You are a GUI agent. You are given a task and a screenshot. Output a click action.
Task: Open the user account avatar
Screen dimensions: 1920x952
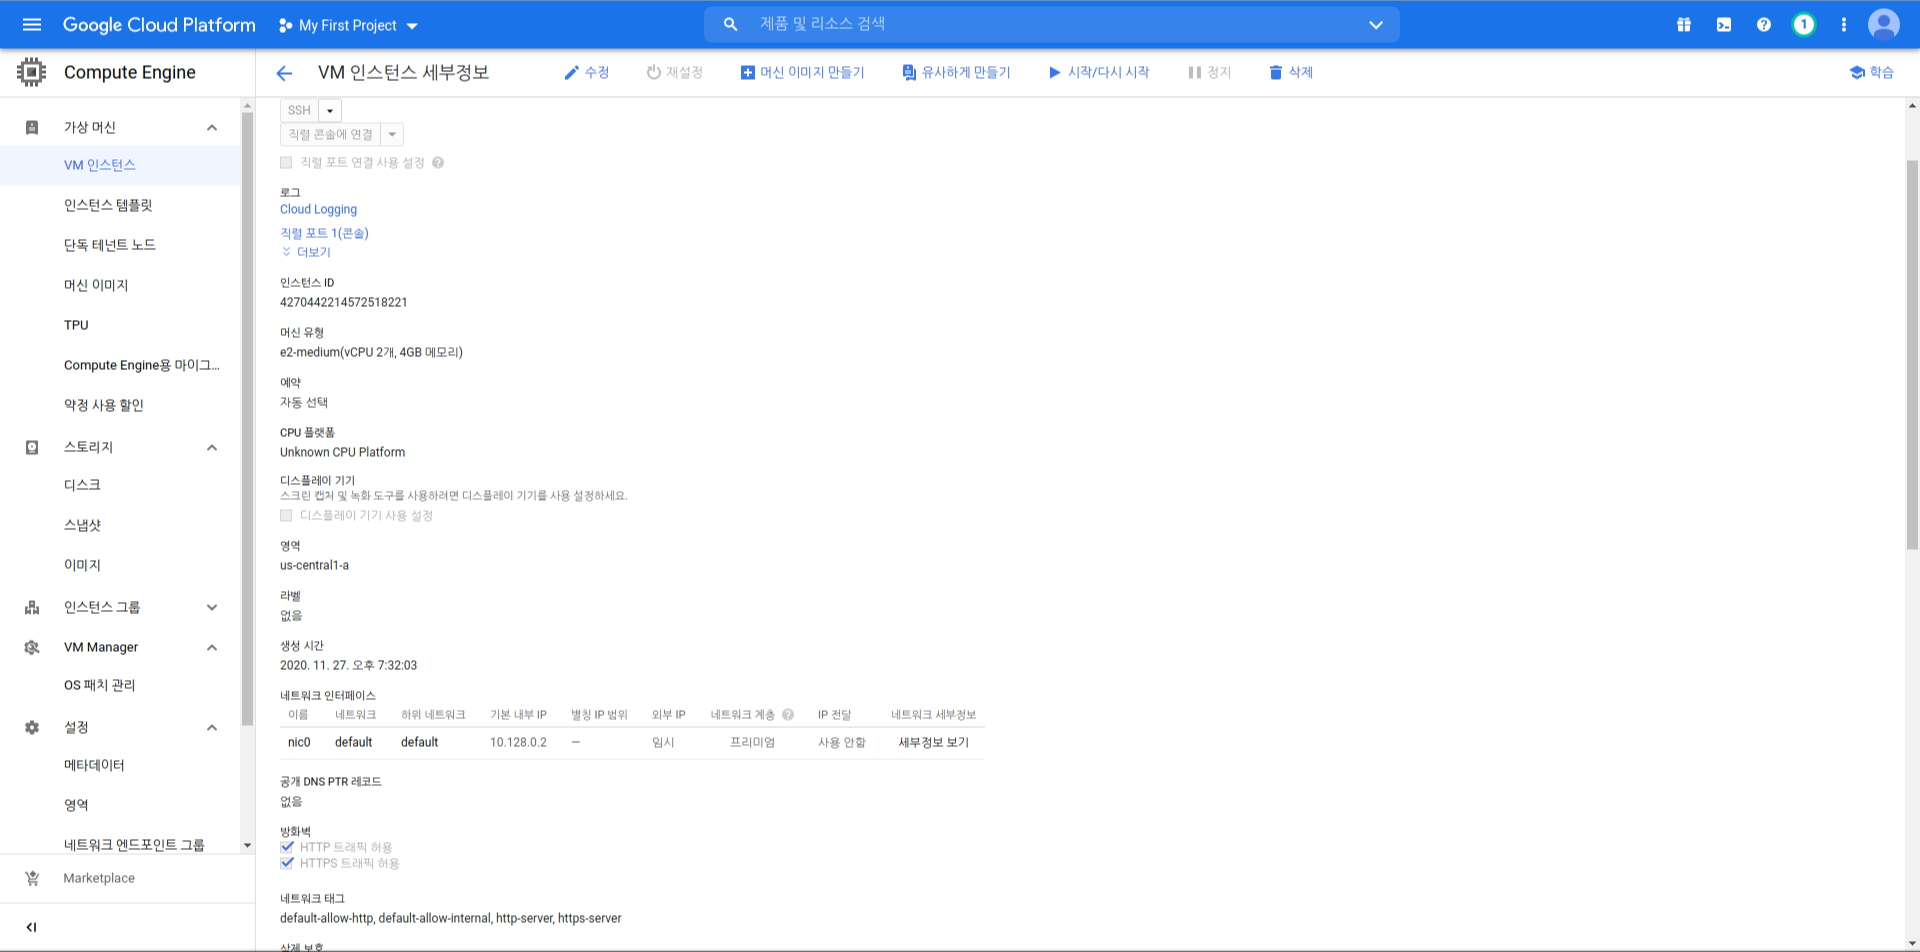click(x=1884, y=24)
